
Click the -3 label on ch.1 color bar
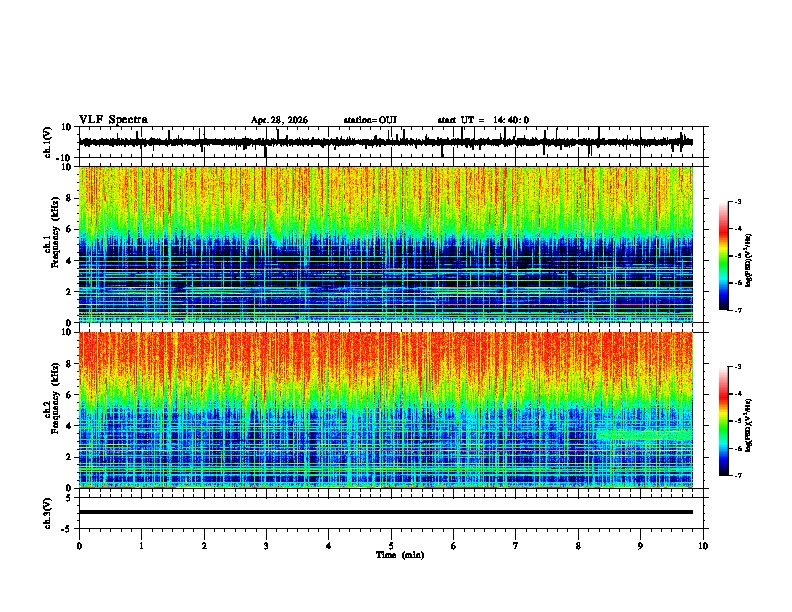click(x=738, y=201)
